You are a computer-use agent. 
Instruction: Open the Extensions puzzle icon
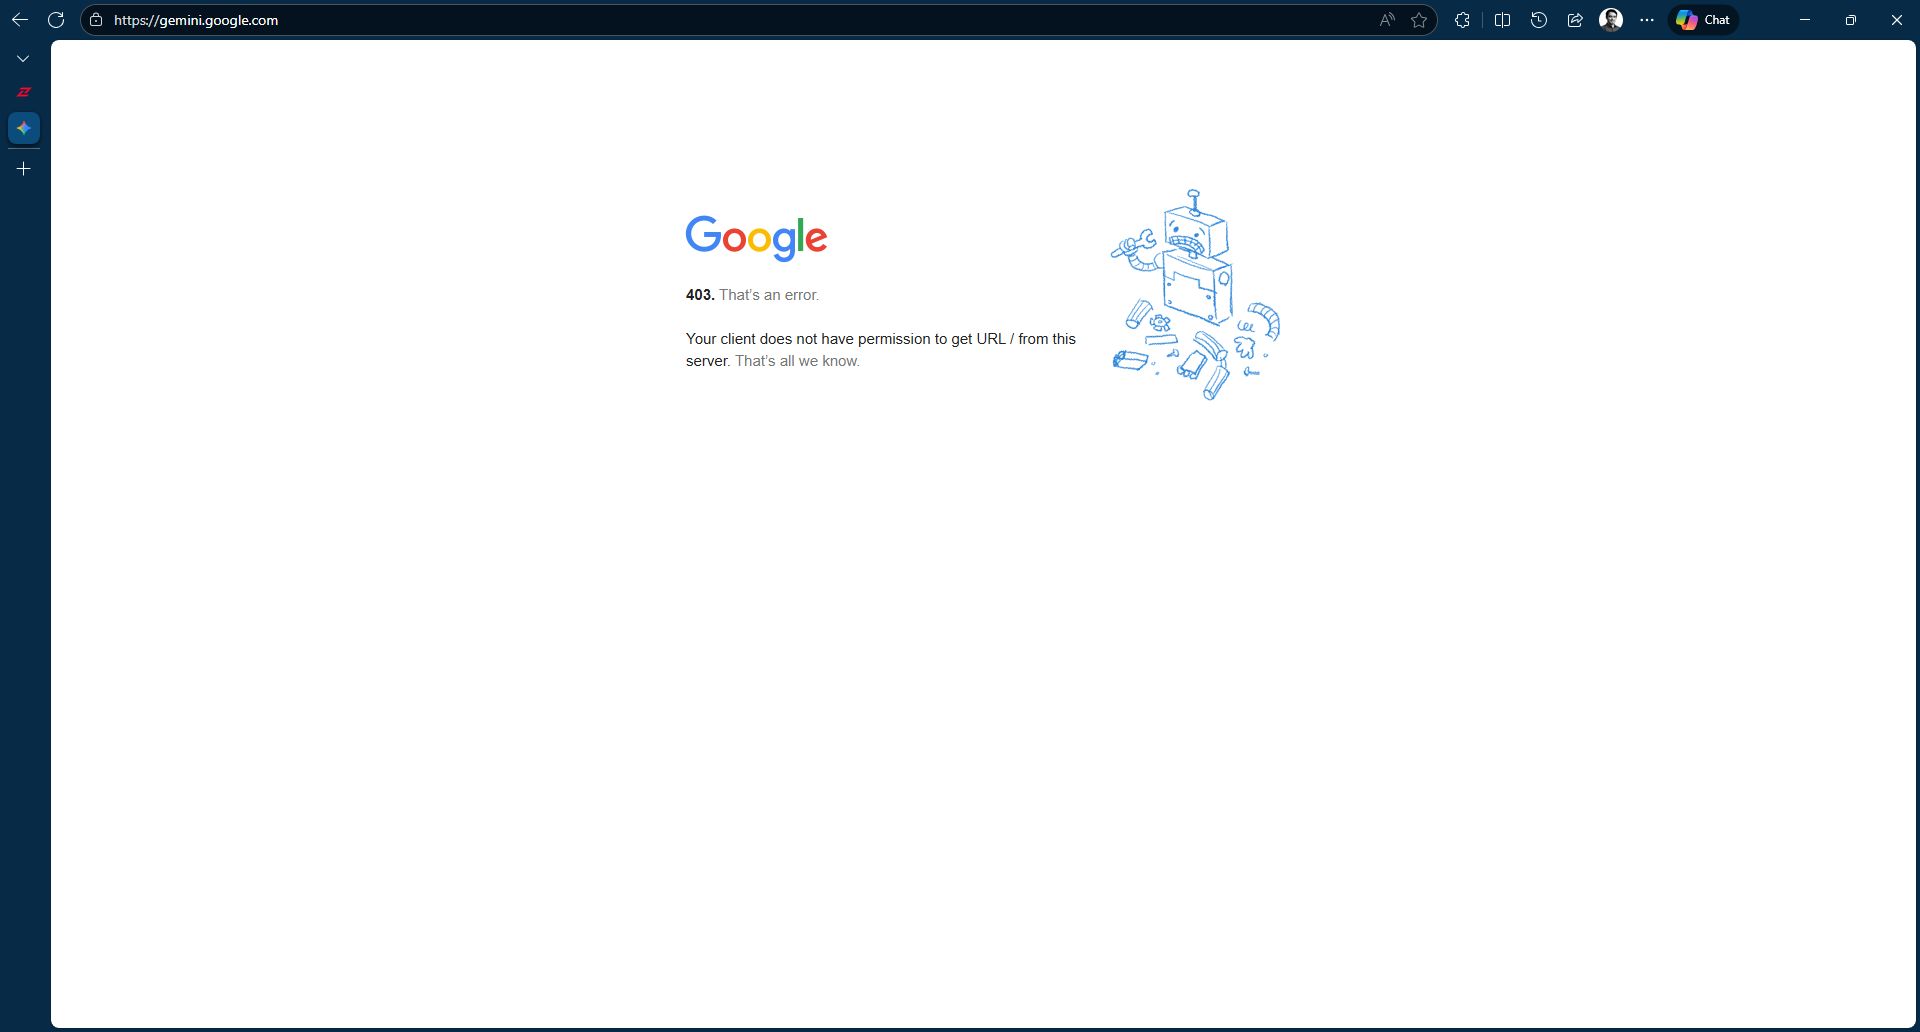pos(1462,20)
